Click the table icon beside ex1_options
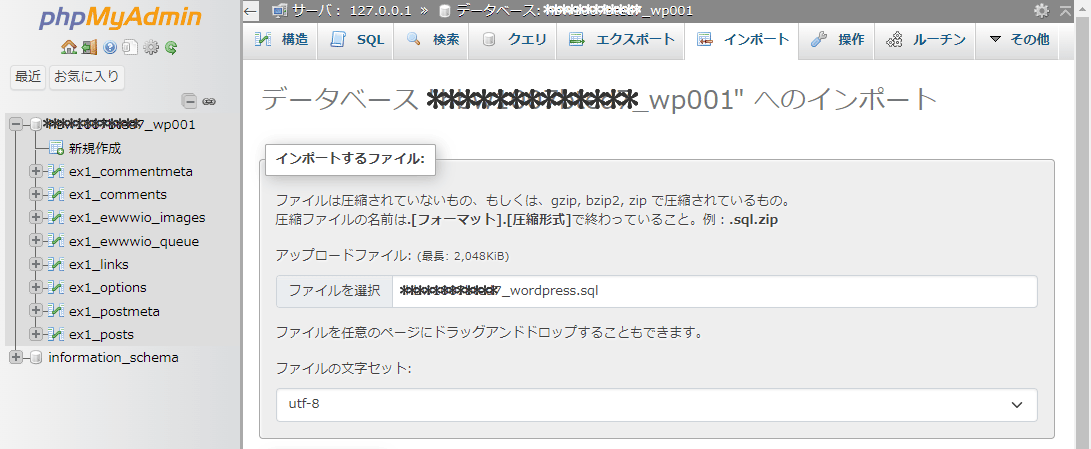Image resolution: width=1091 pixels, height=449 pixels. click(56, 288)
